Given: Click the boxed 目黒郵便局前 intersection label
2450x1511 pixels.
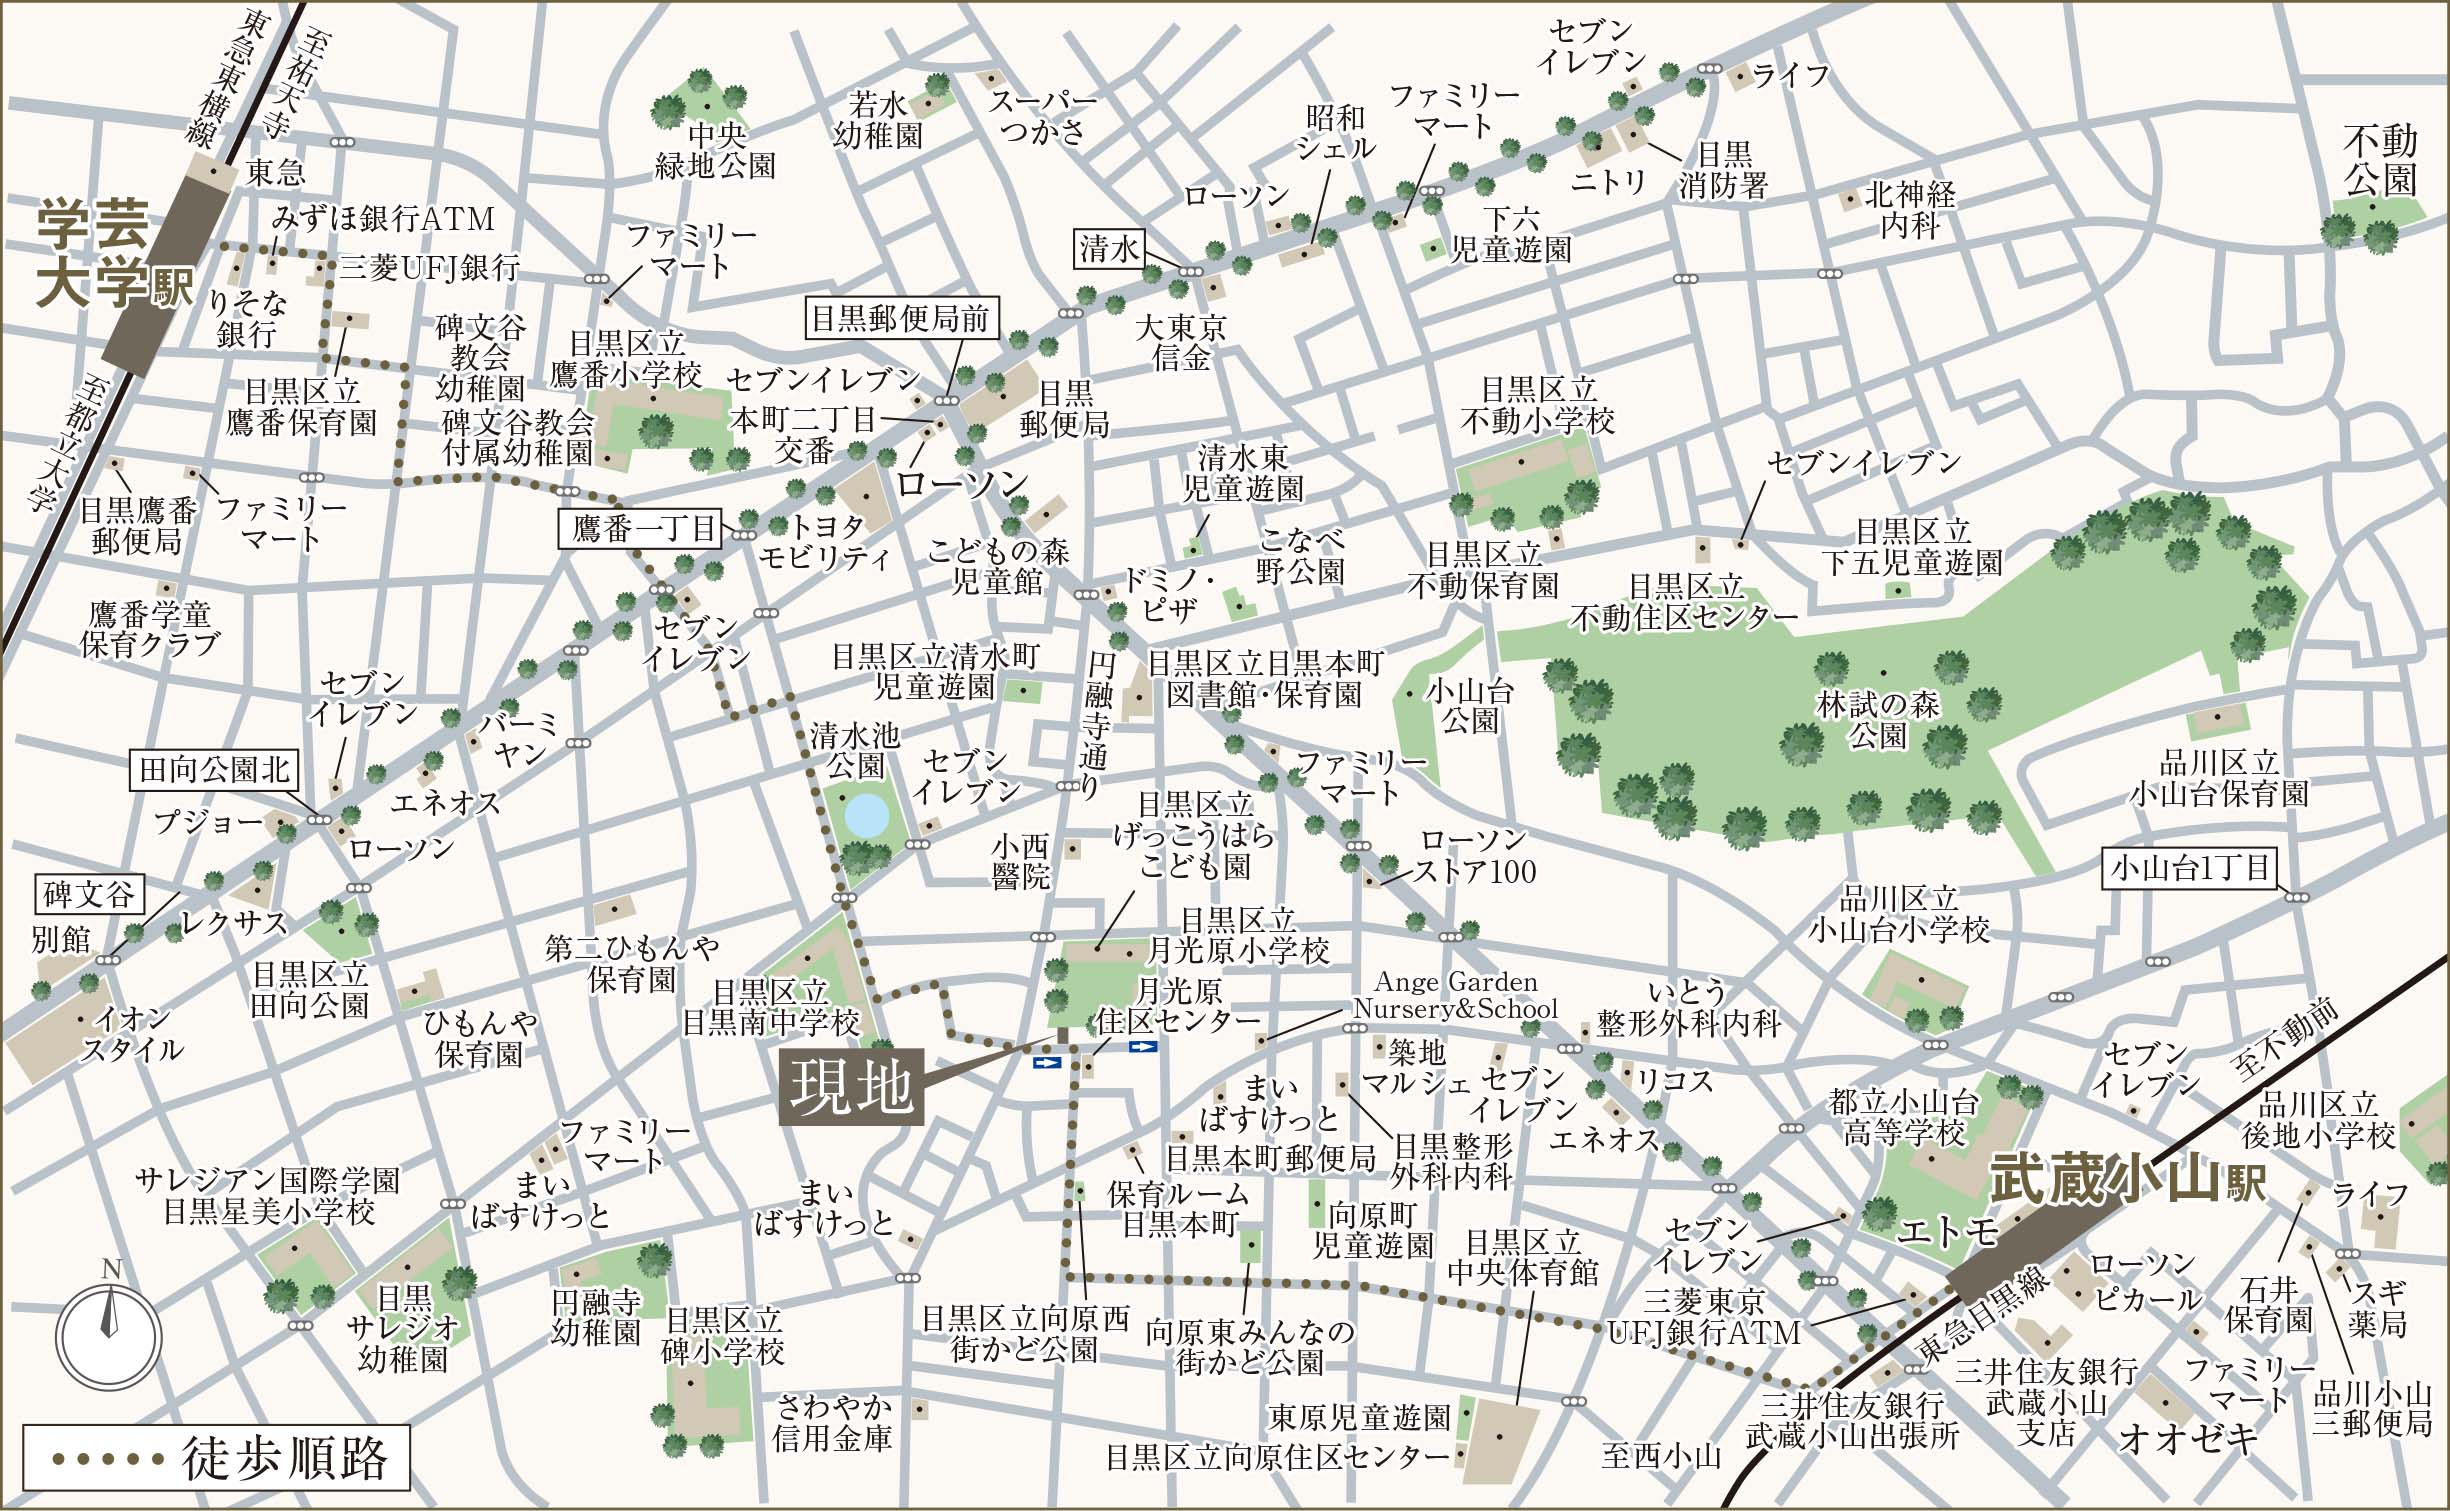Looking at the screenshot, I should tap(900, 319).
